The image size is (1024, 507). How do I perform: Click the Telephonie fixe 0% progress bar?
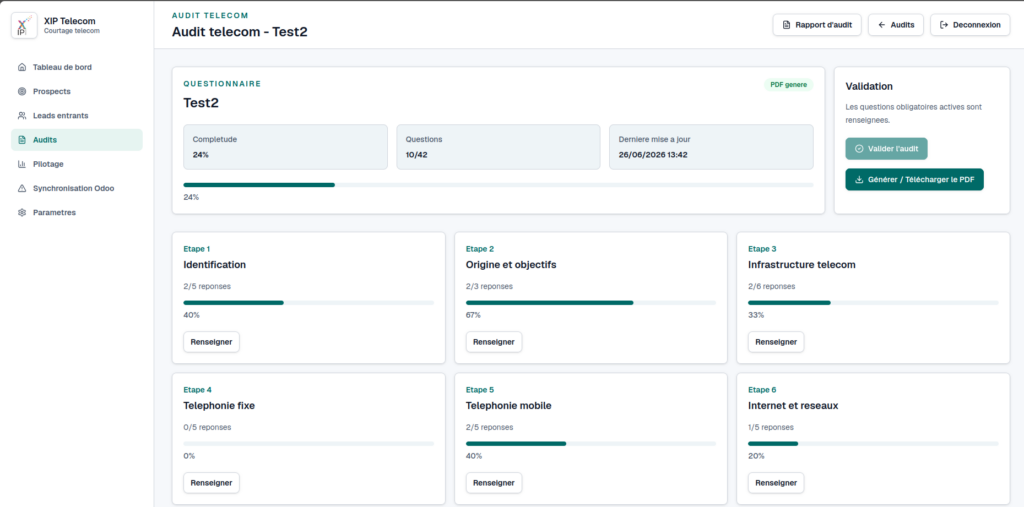308,444
